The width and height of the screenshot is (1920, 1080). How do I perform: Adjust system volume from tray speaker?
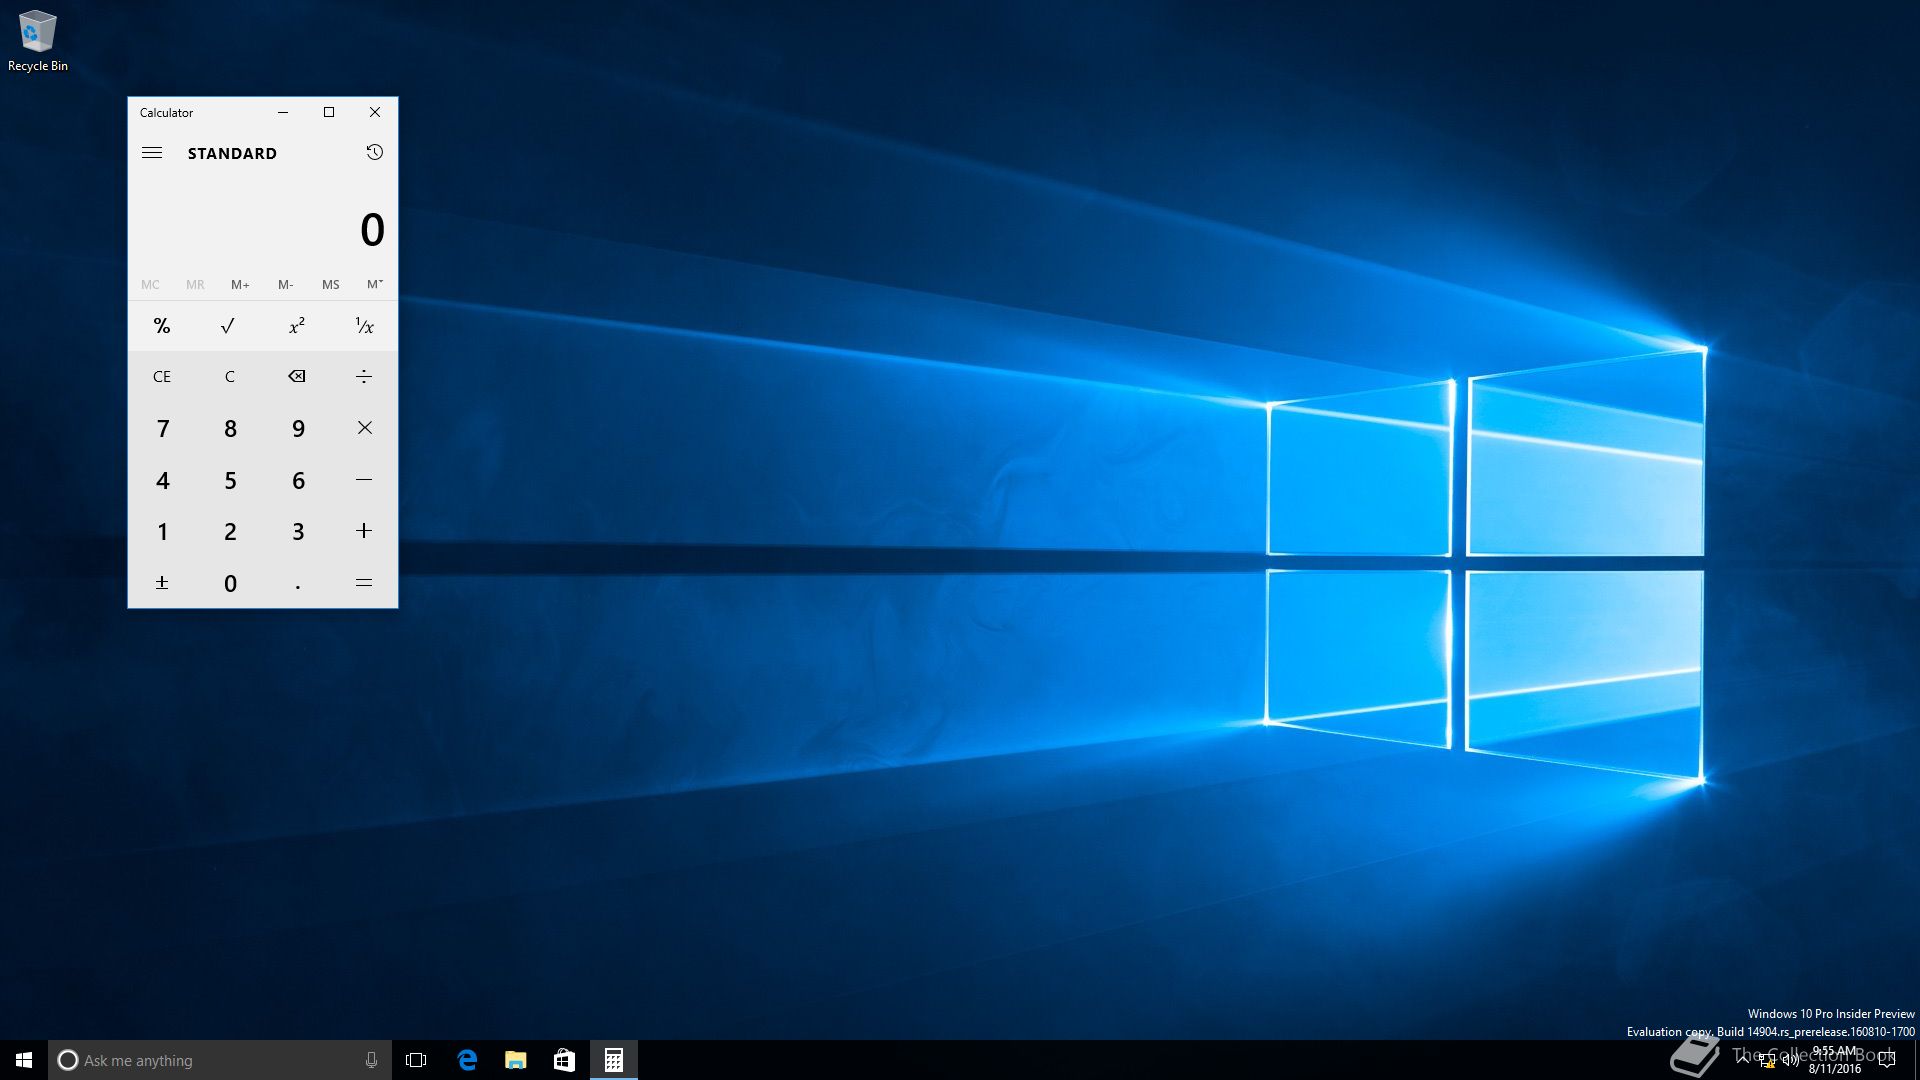point(1791,1061)
